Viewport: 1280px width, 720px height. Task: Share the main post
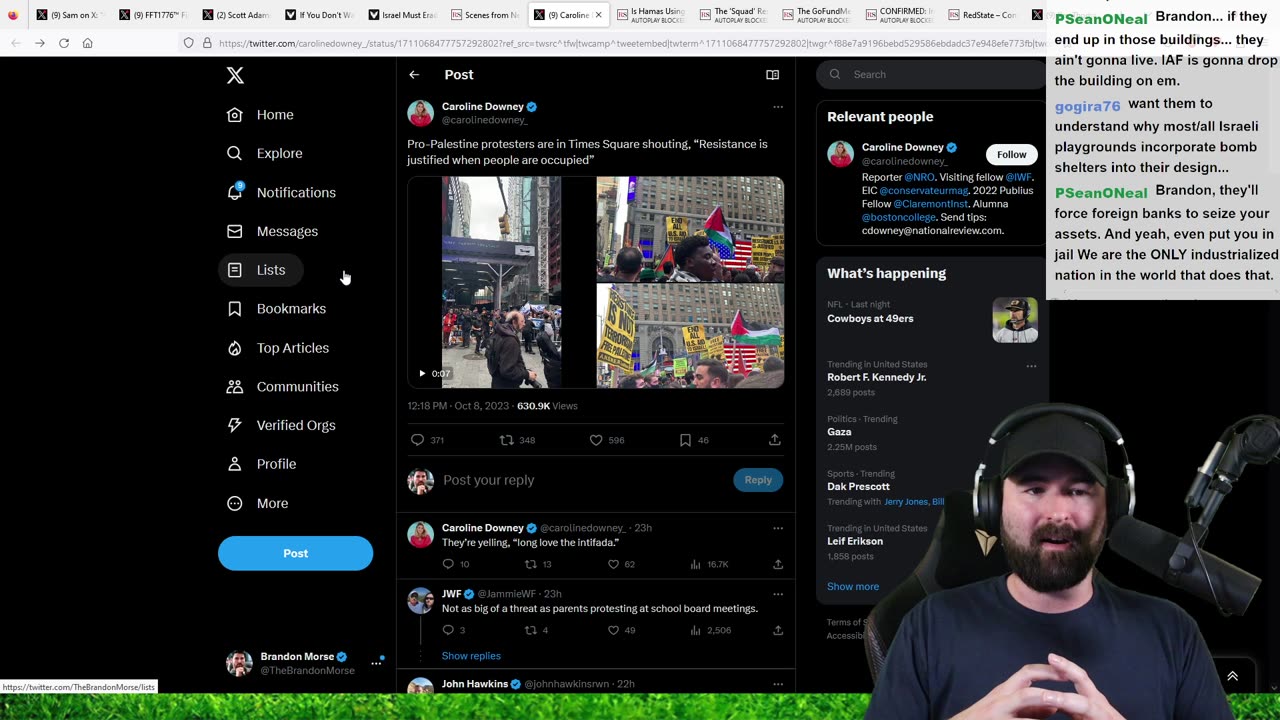(775, 440)
